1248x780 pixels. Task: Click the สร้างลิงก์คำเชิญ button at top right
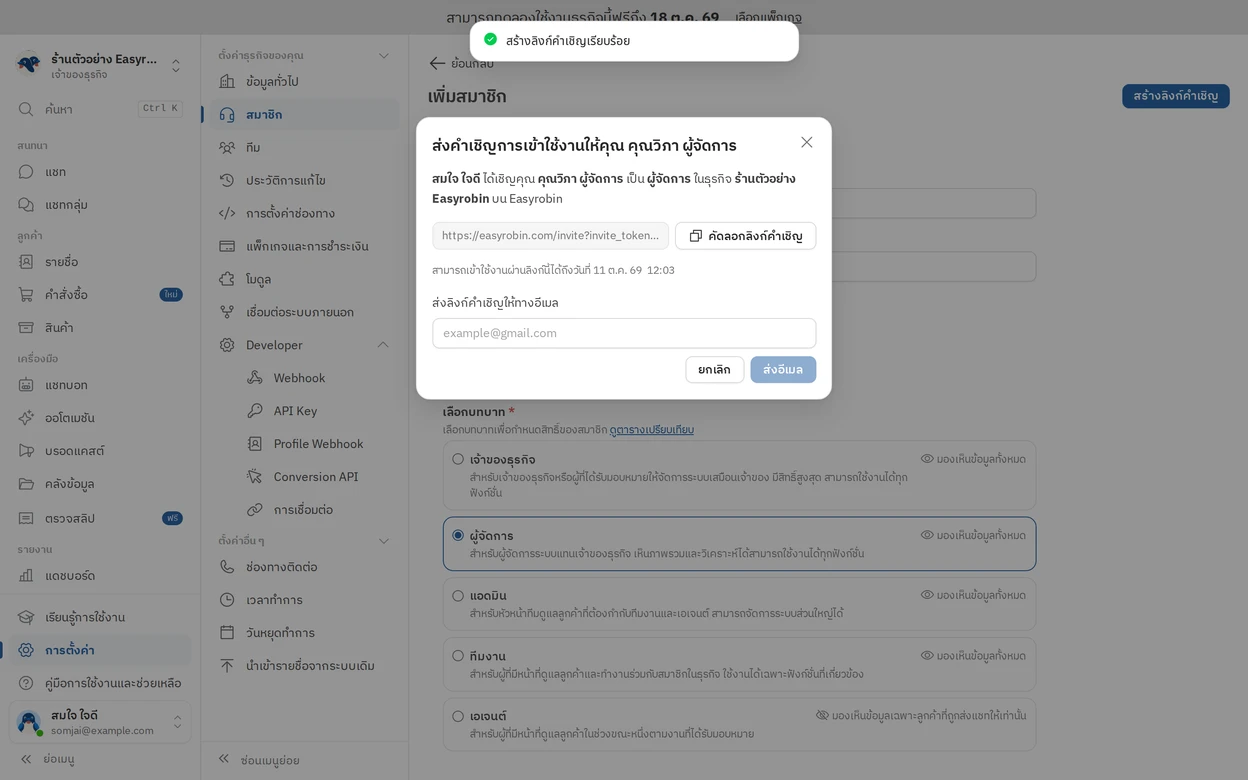(x=1176, y=96)
